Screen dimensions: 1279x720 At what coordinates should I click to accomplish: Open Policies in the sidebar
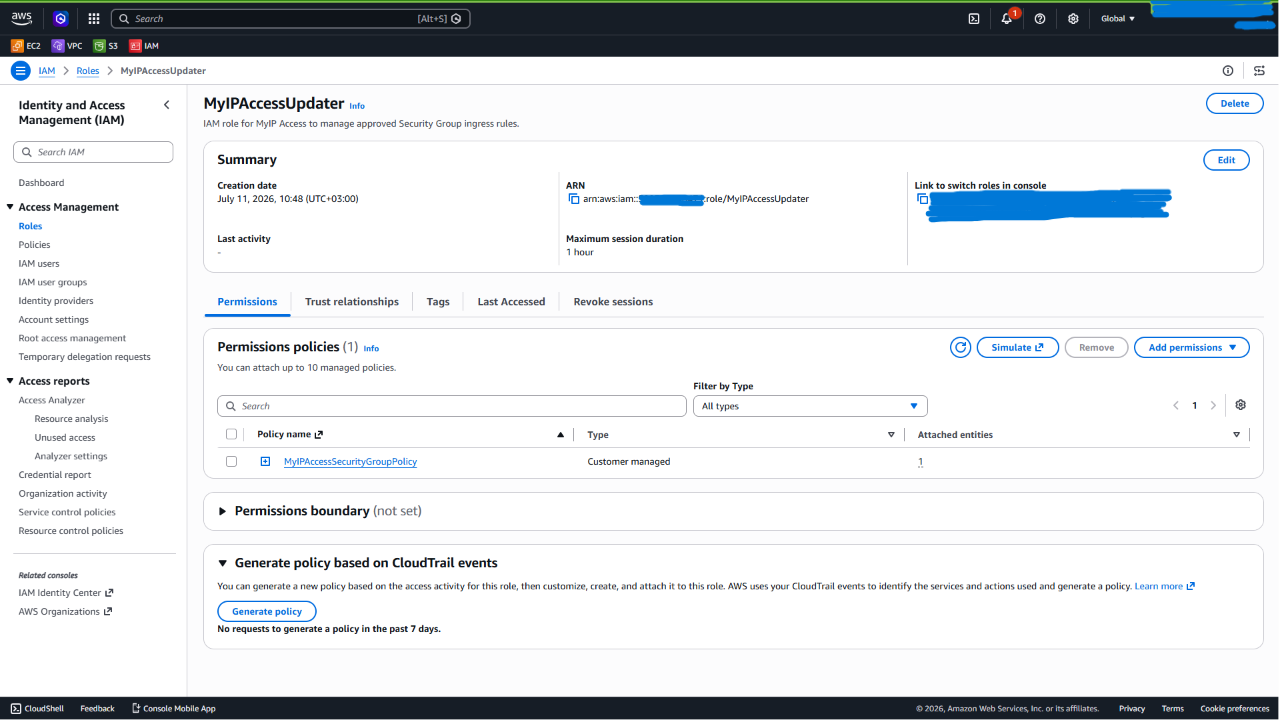tap(34, 245)
